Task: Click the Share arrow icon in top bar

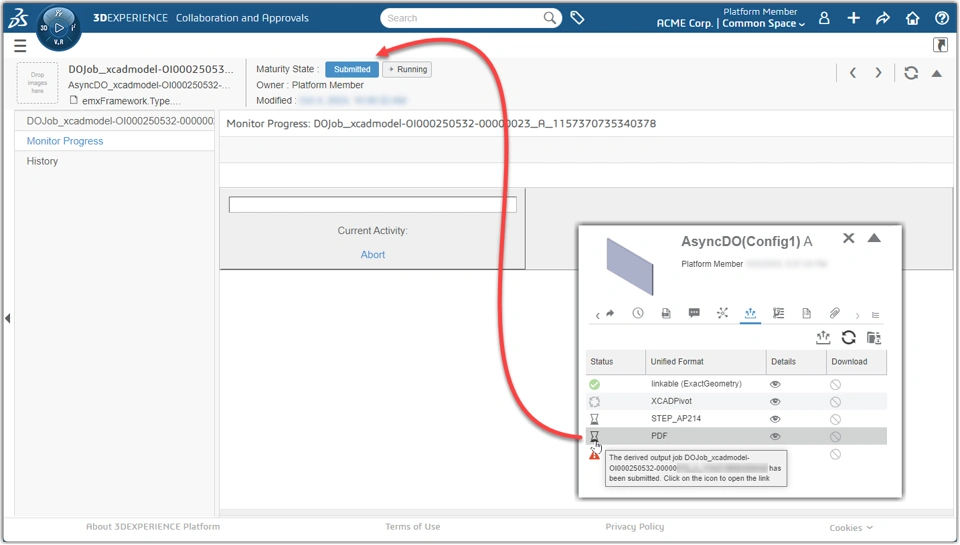Action: coord(883,18)
